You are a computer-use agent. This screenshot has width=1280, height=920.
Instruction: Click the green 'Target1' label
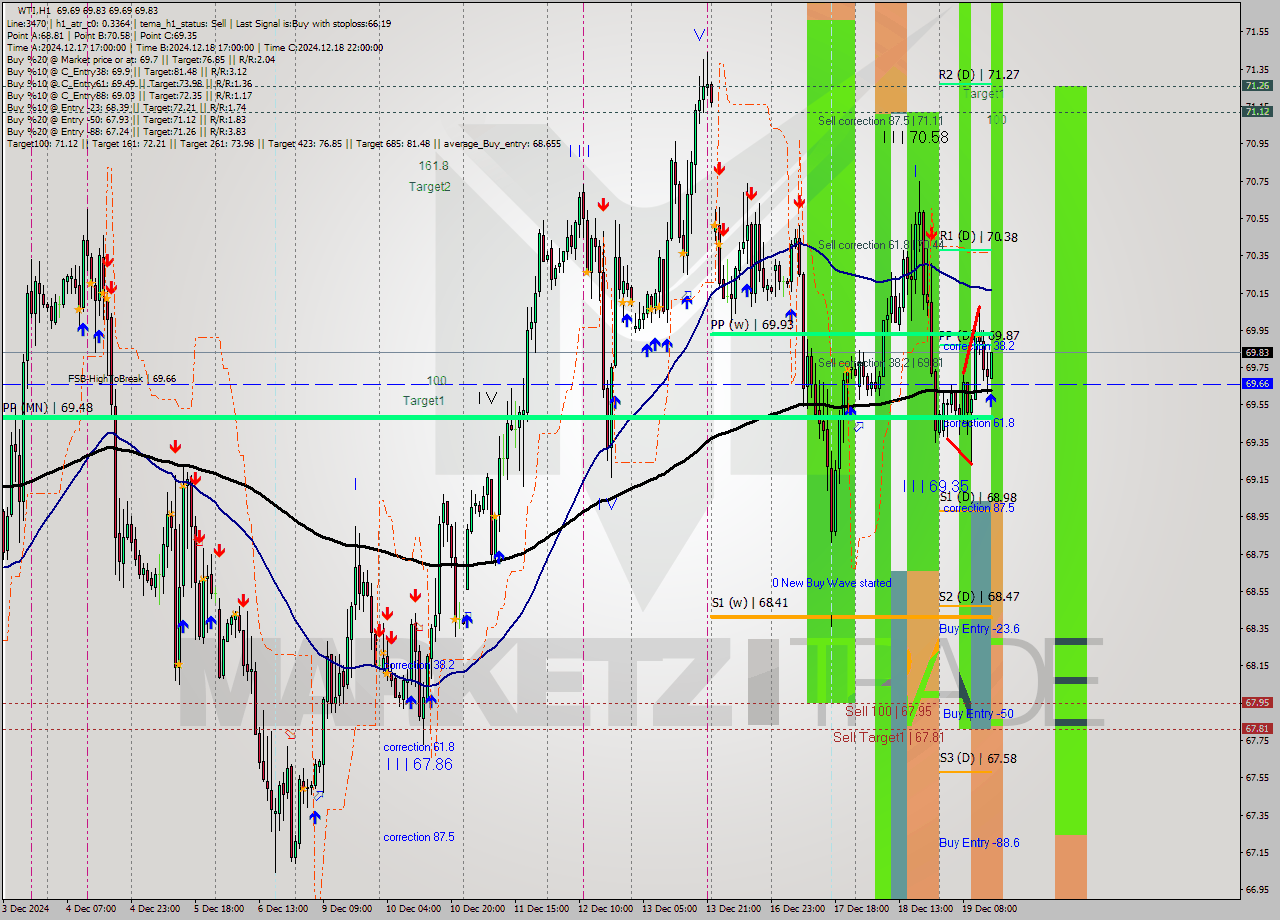[423, 401]
